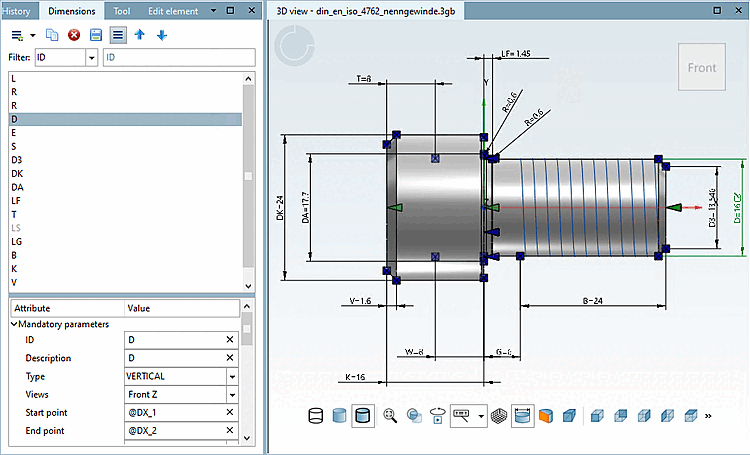
Task: Click the save icon in Dimensions toolbar
Action: click(x=96, y=35)
